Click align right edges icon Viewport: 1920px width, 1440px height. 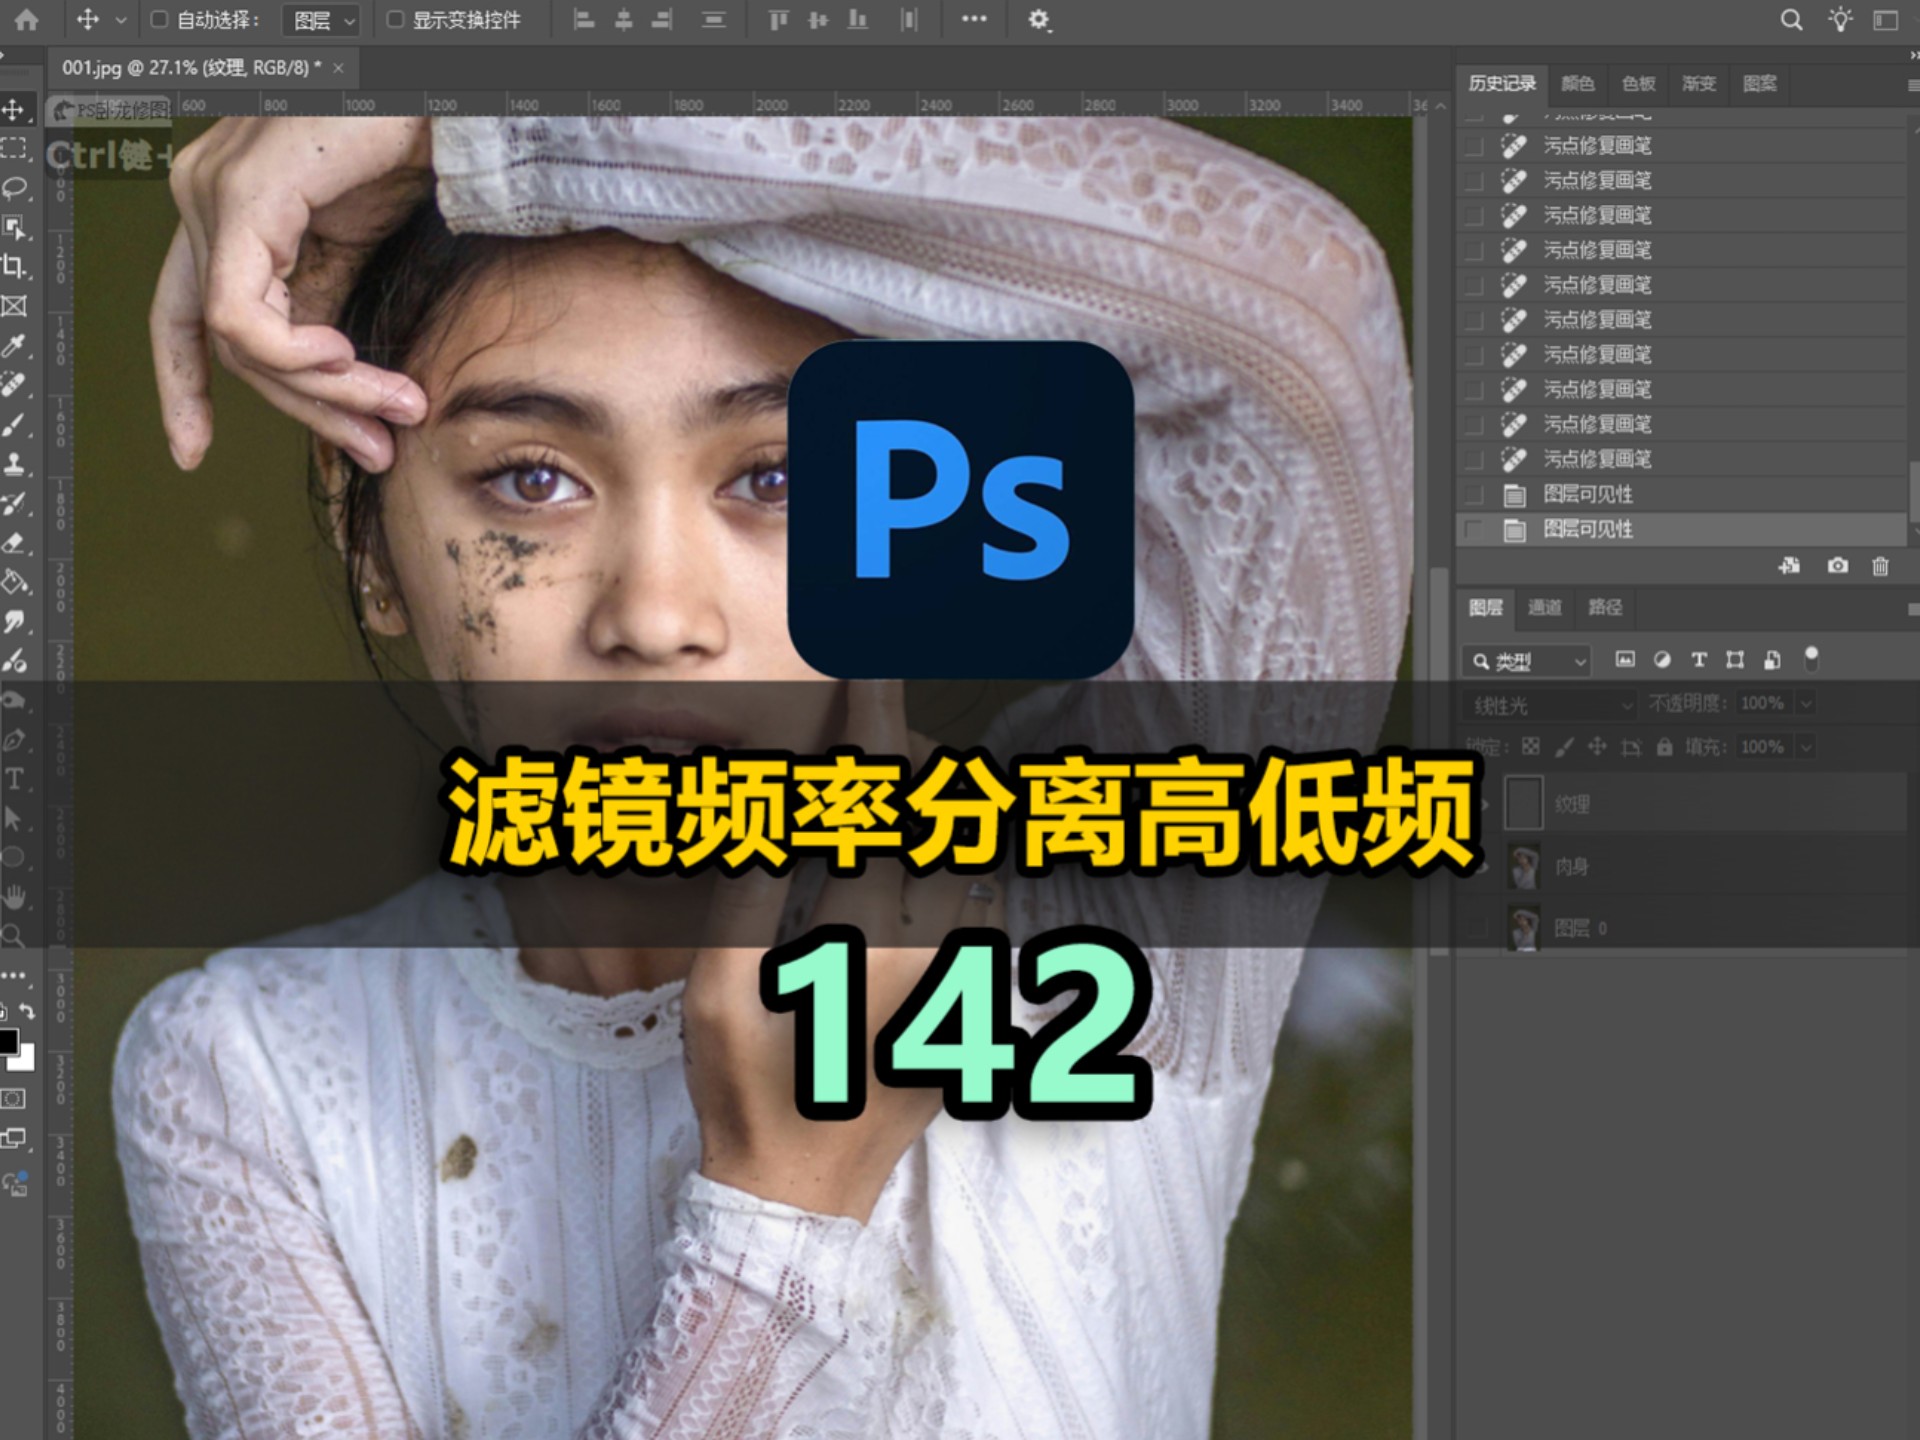tap(661, 20)
